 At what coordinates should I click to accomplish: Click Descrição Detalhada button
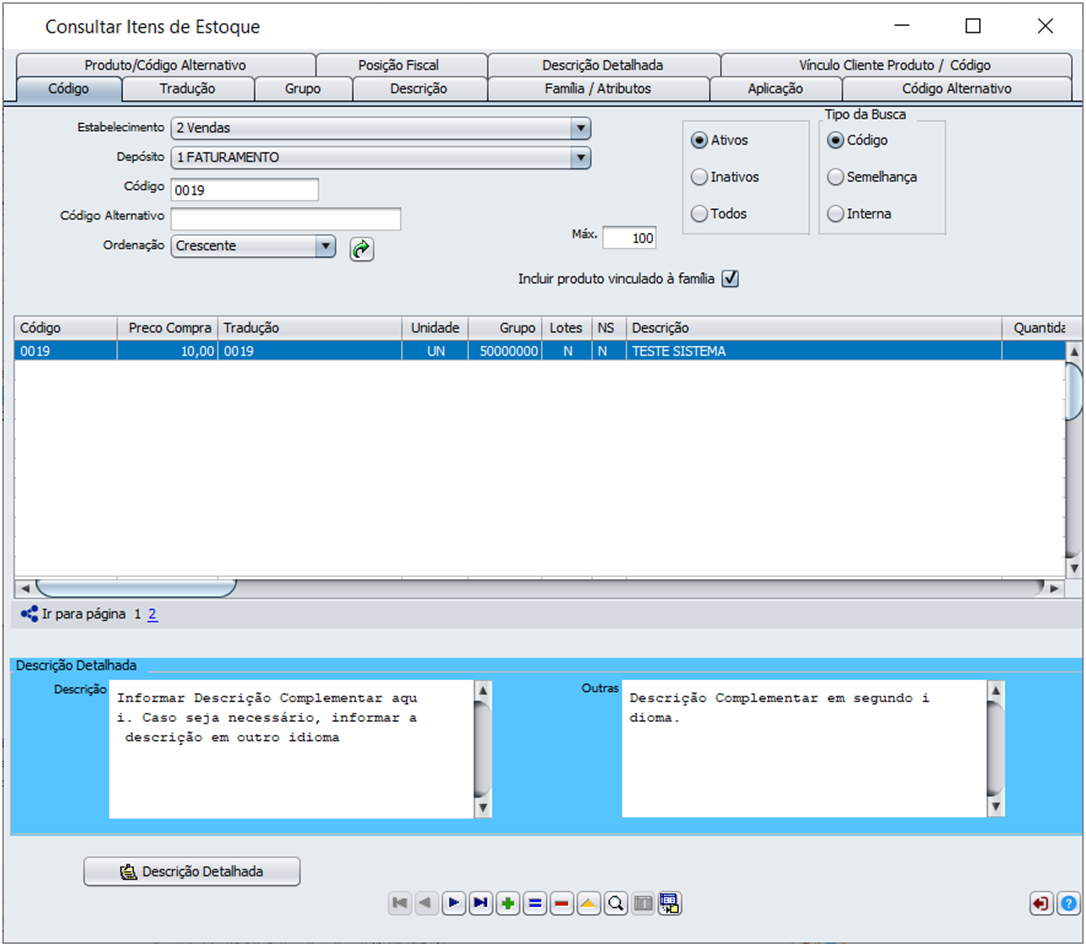(x=192, y=872)
